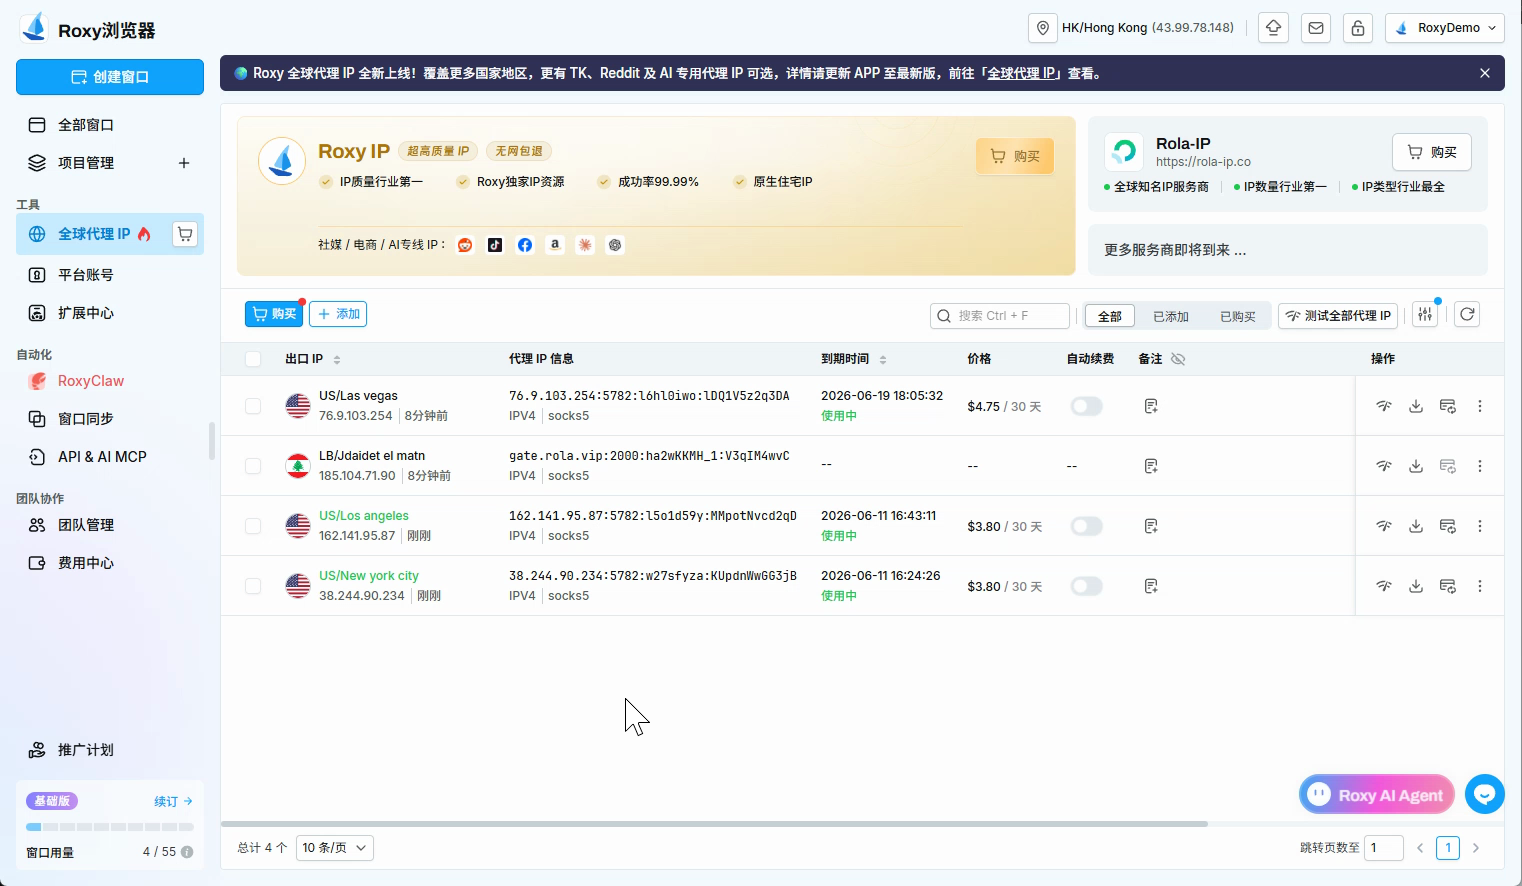Select TikTok dedicated IP icon
1522x886 pixels.
(495, 245)
